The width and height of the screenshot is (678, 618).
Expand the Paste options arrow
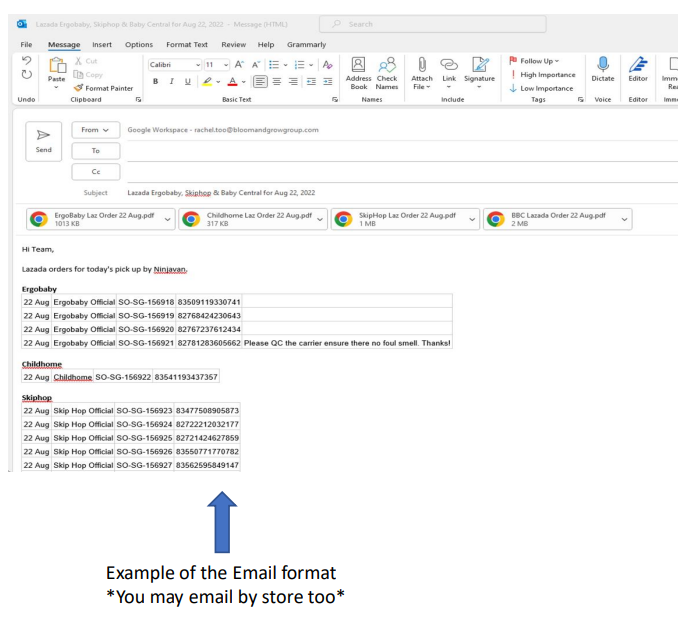(56, 87)
